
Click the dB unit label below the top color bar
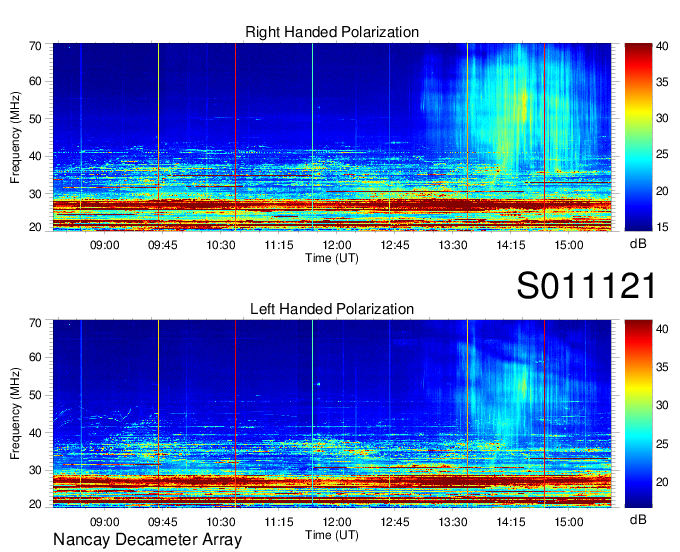coord(638,244)
